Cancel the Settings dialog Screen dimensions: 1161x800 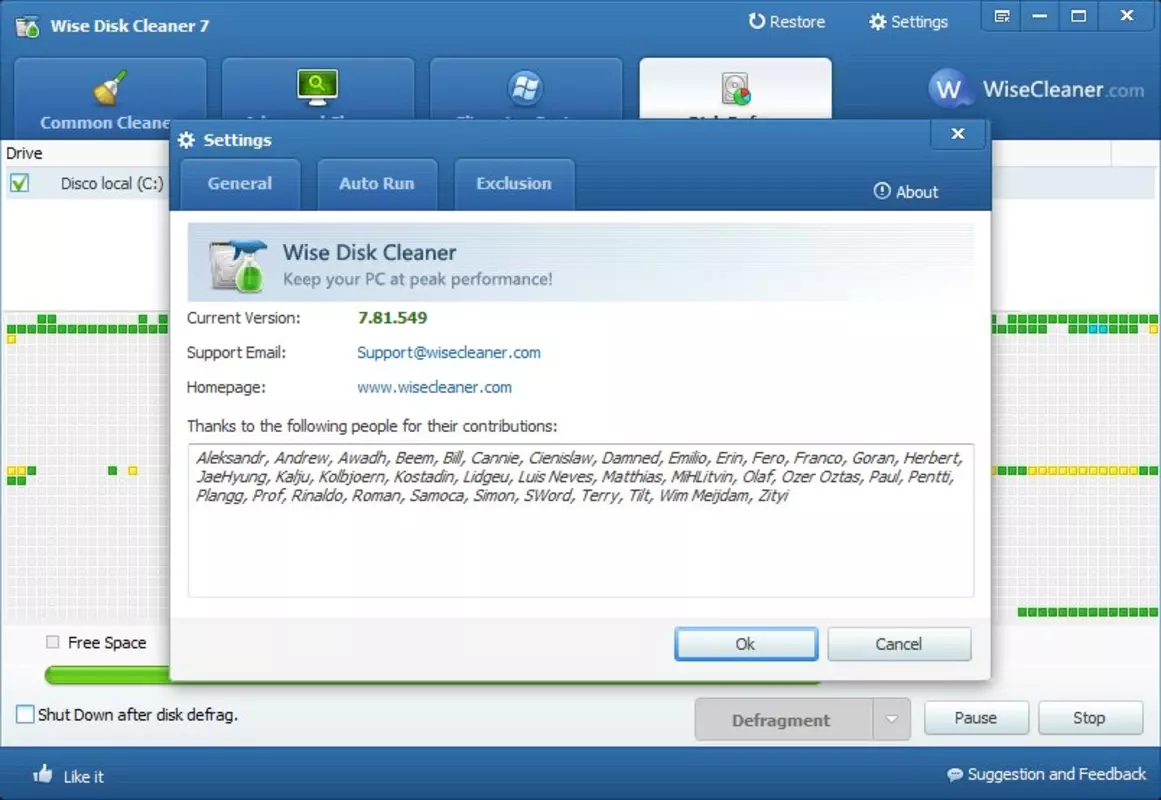(898, 644)
